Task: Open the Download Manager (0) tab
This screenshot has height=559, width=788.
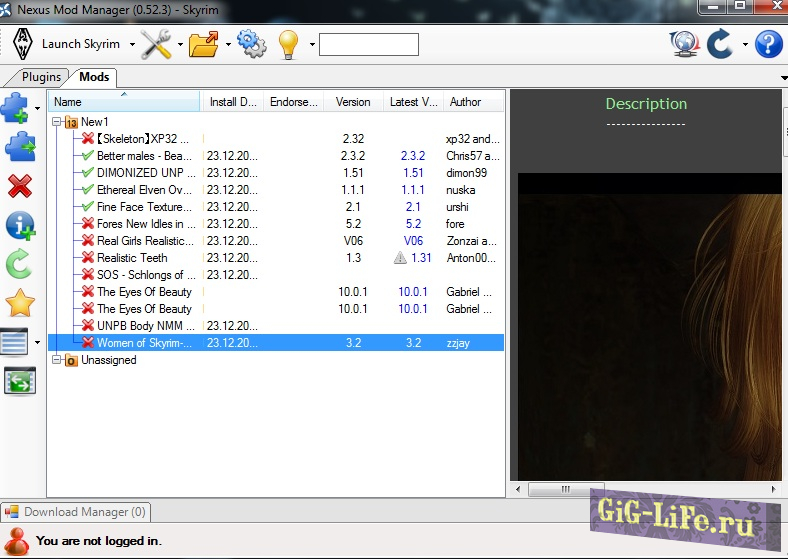Action: 76,512
